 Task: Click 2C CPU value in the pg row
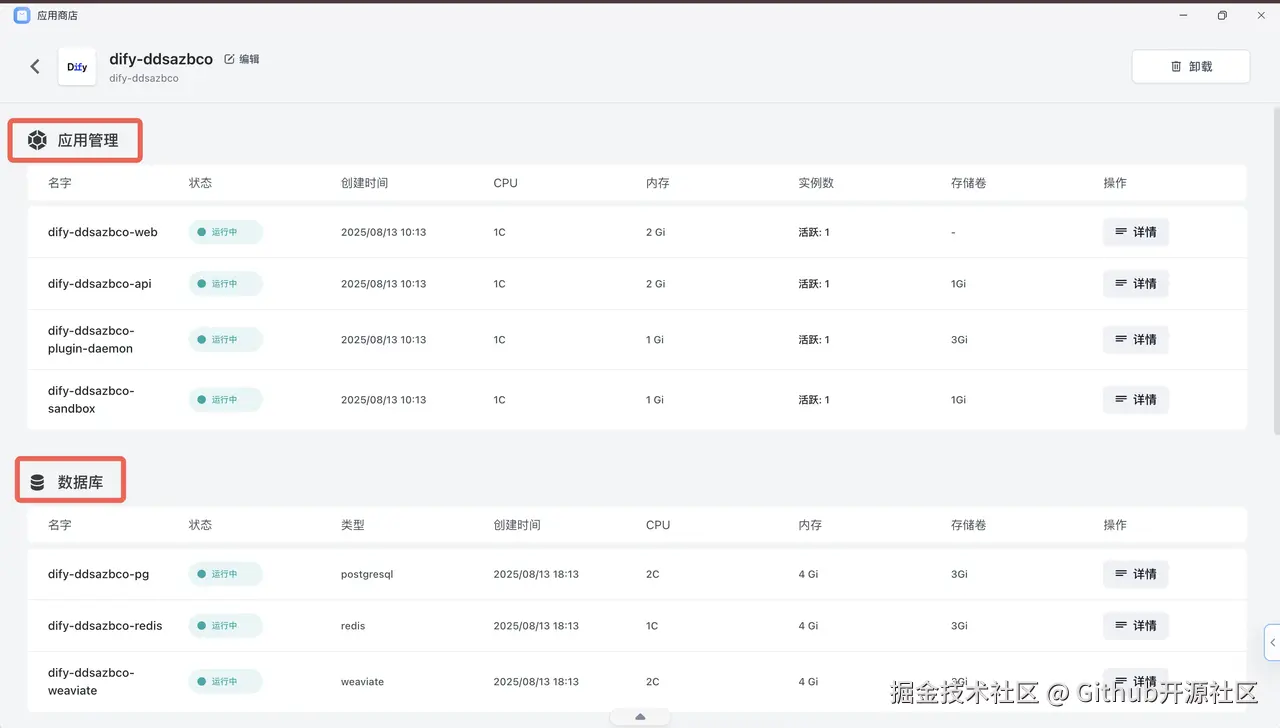point(653,574)
